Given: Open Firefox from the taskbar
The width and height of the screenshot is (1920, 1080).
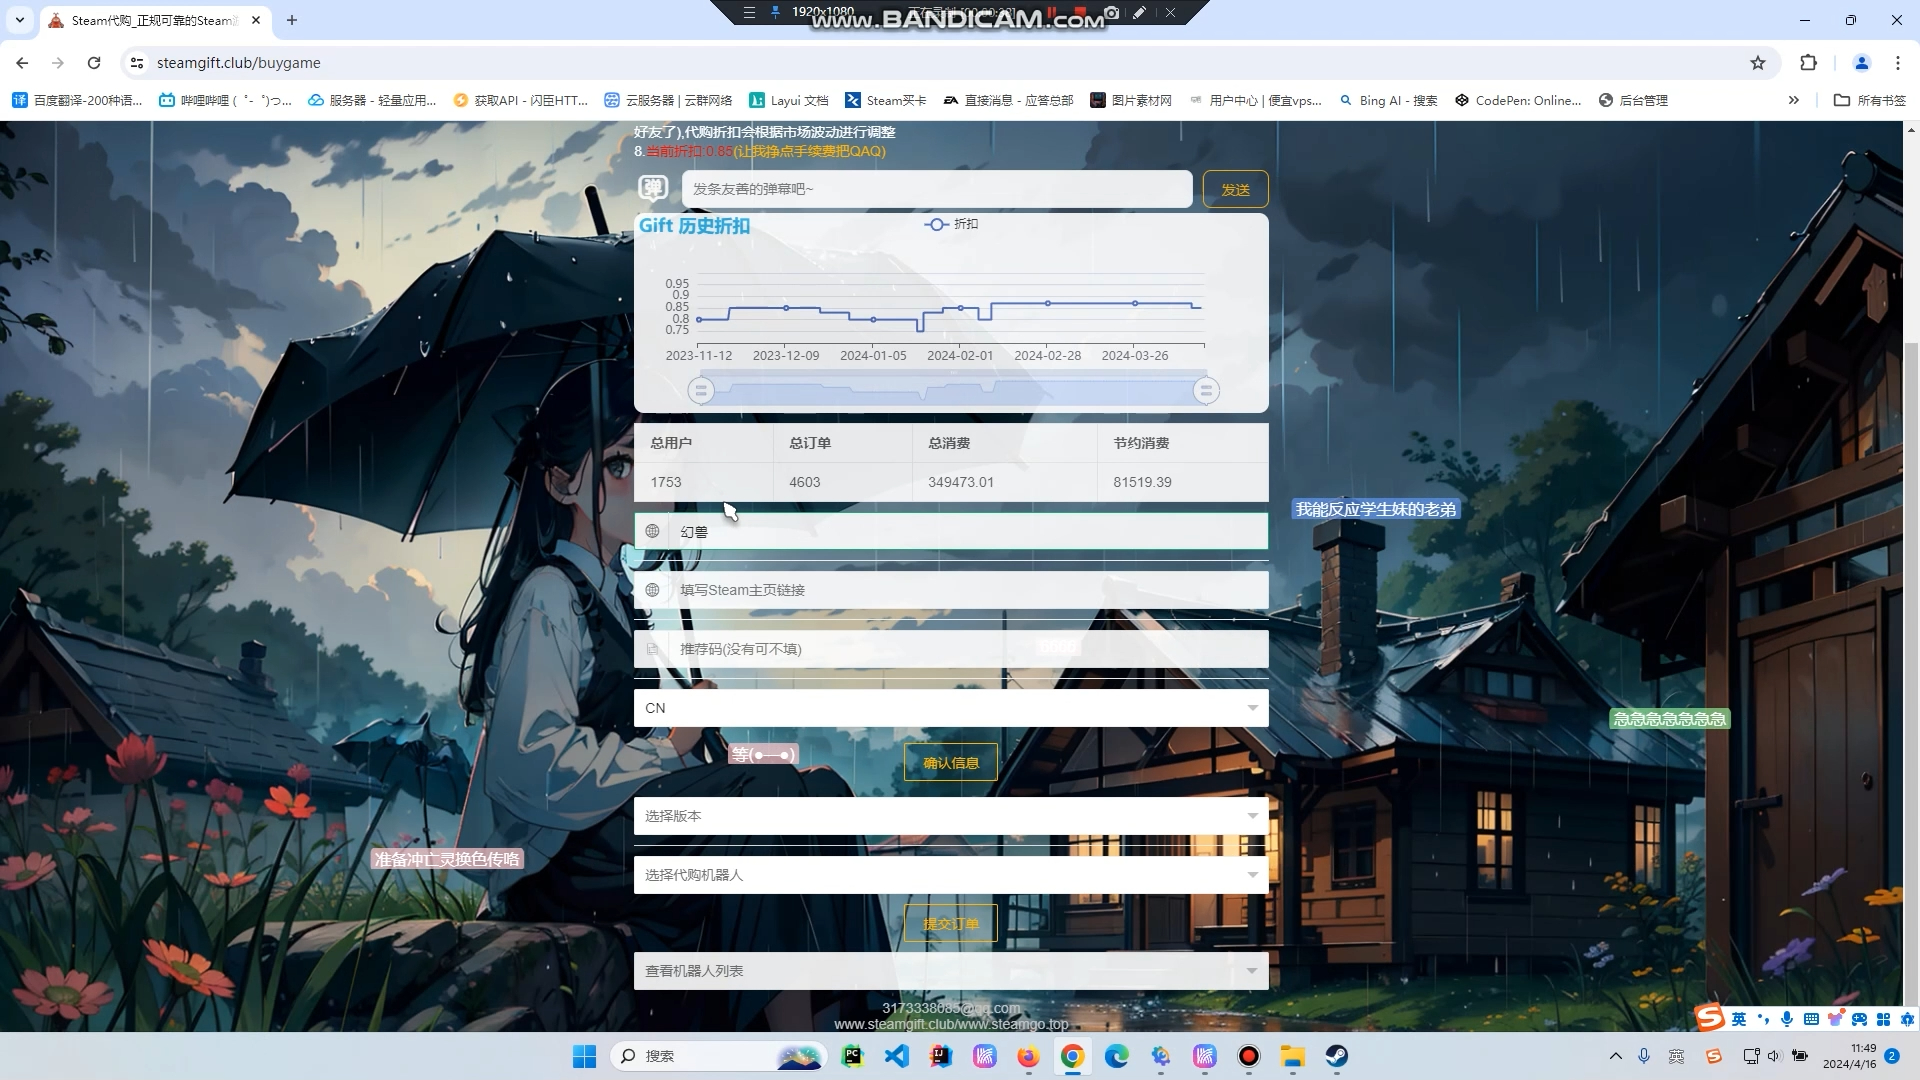Looking at the screenshot, I should (1028, 1056).
